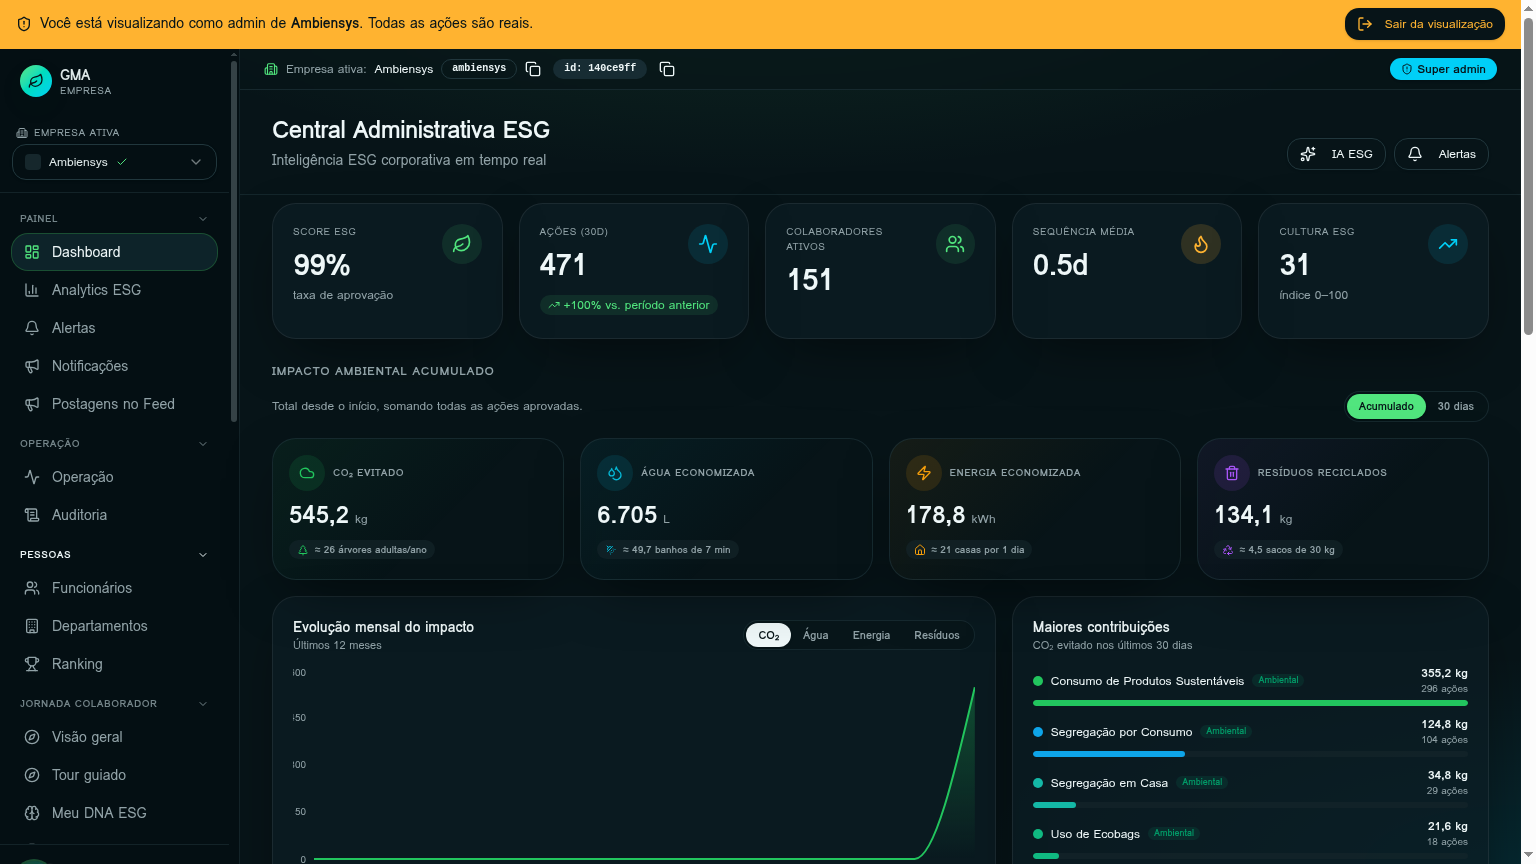Switch to the 30 dias view
The image size is (1536, 864).
point(1455,406)
